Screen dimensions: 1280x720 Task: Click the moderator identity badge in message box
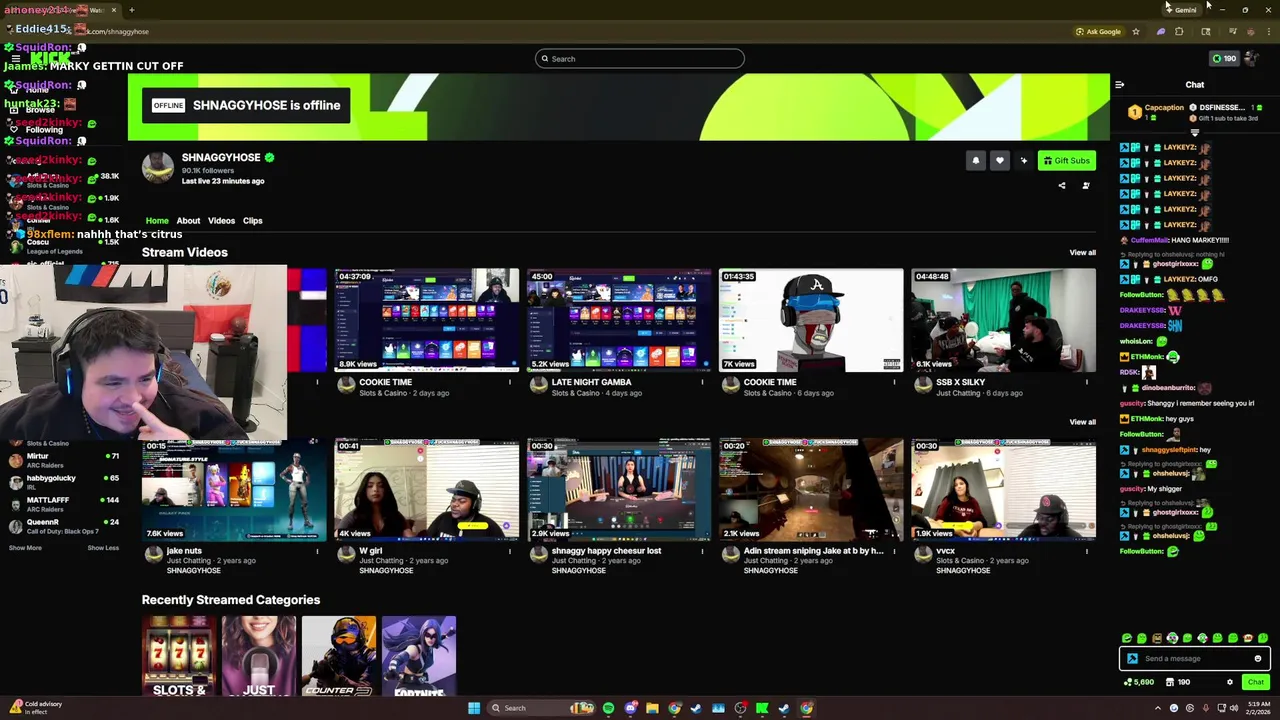coord(1132,658)
